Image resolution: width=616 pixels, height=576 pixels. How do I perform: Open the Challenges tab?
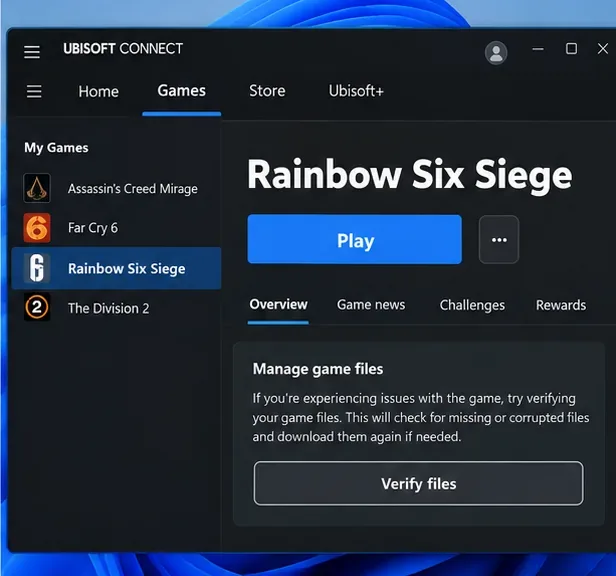coord(472,305)
